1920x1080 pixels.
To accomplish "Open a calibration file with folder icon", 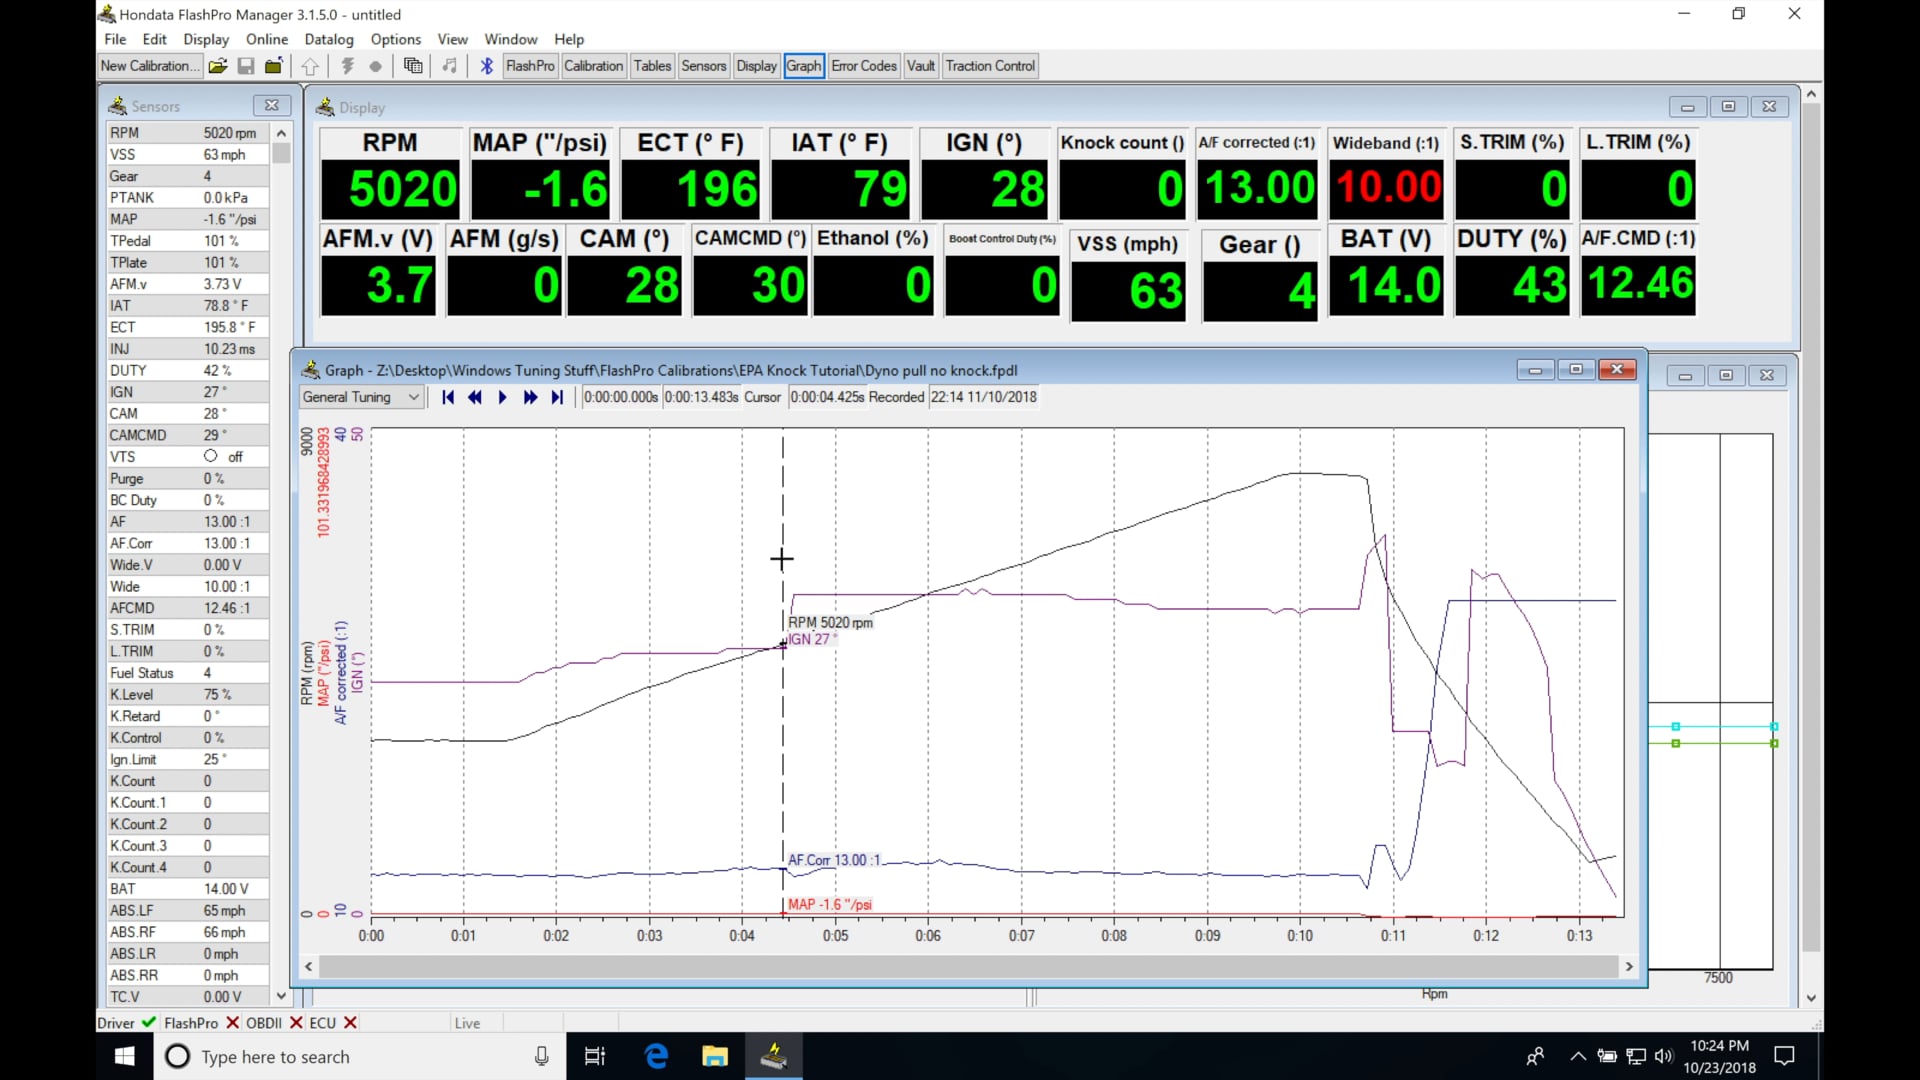I will [x=218, y=66].
